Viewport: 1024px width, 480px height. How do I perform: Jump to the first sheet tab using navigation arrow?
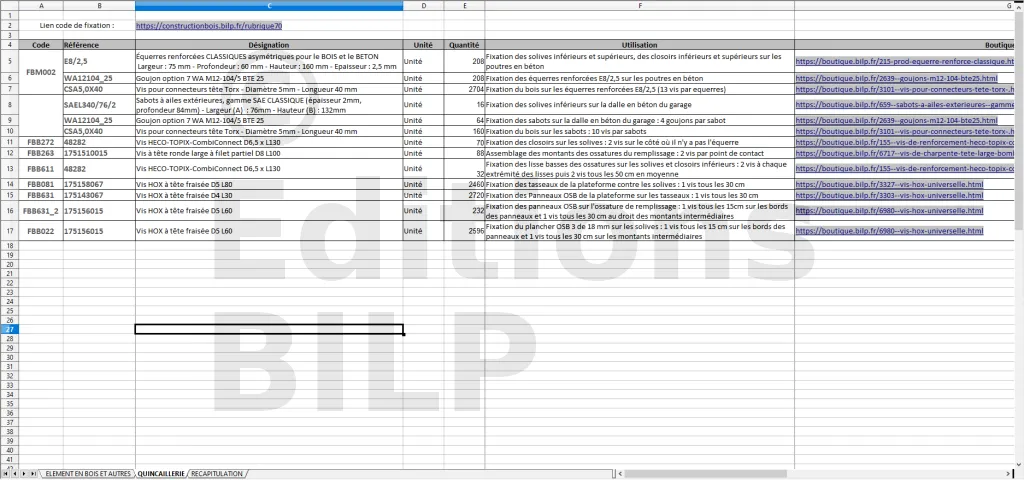pyautogui.click(x=6, y=472)
